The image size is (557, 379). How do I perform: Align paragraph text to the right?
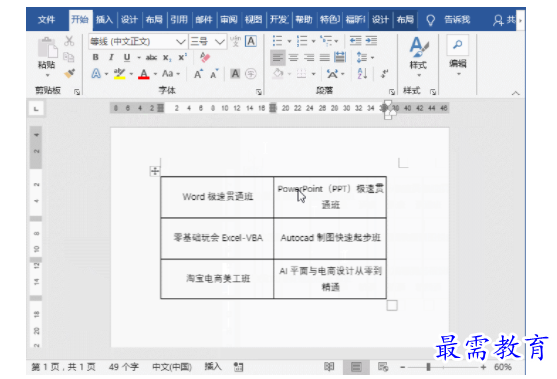point(309,58)
